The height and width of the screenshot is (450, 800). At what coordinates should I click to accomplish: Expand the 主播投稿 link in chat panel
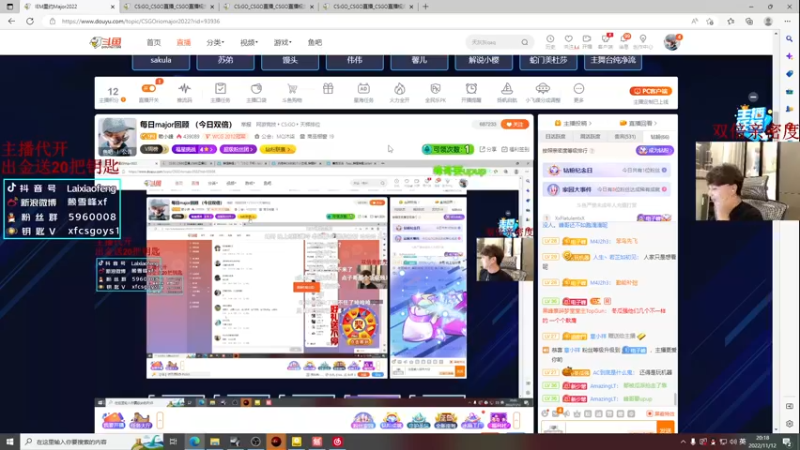pos(573,123)
